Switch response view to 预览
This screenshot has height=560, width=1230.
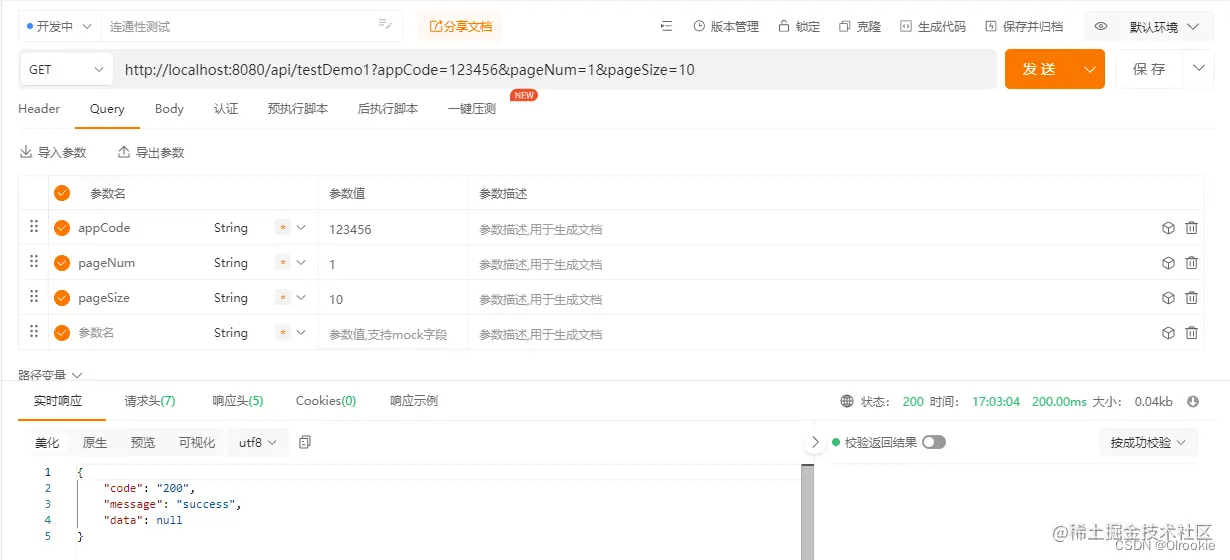tap(143, 442)
